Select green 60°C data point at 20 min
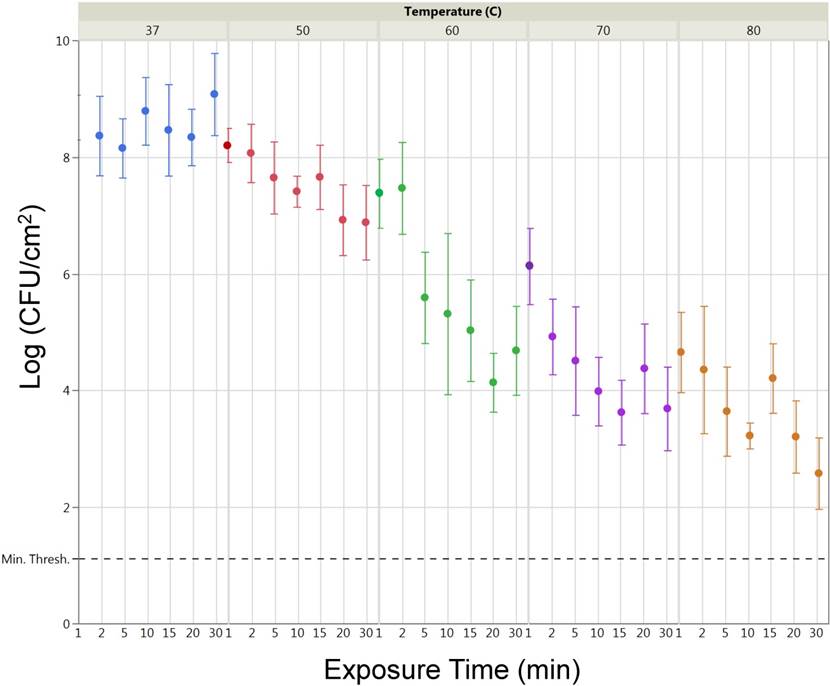830x686 pixels. 493,382
